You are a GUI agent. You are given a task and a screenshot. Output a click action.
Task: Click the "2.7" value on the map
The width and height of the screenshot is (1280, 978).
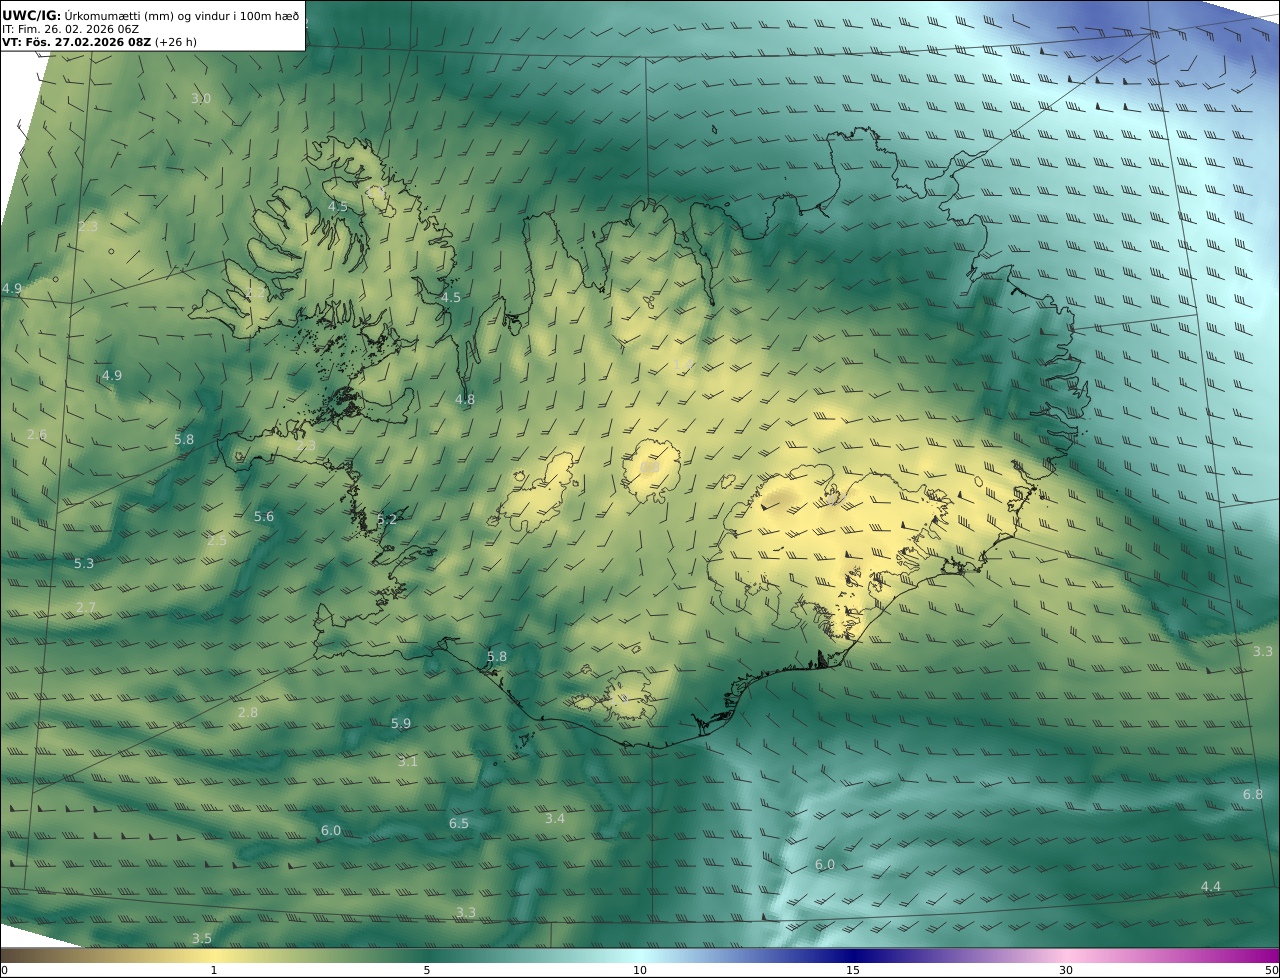click(86, 607)
